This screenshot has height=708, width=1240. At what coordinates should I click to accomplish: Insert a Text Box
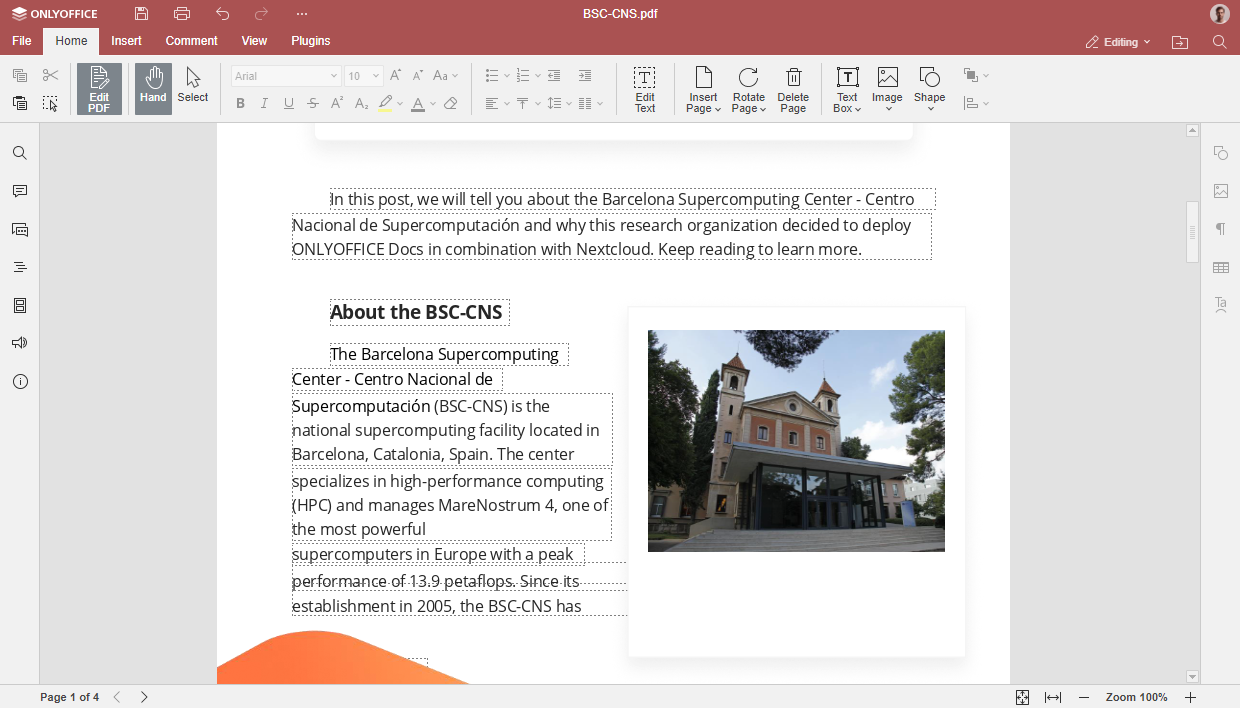click(x=847, y=88)
